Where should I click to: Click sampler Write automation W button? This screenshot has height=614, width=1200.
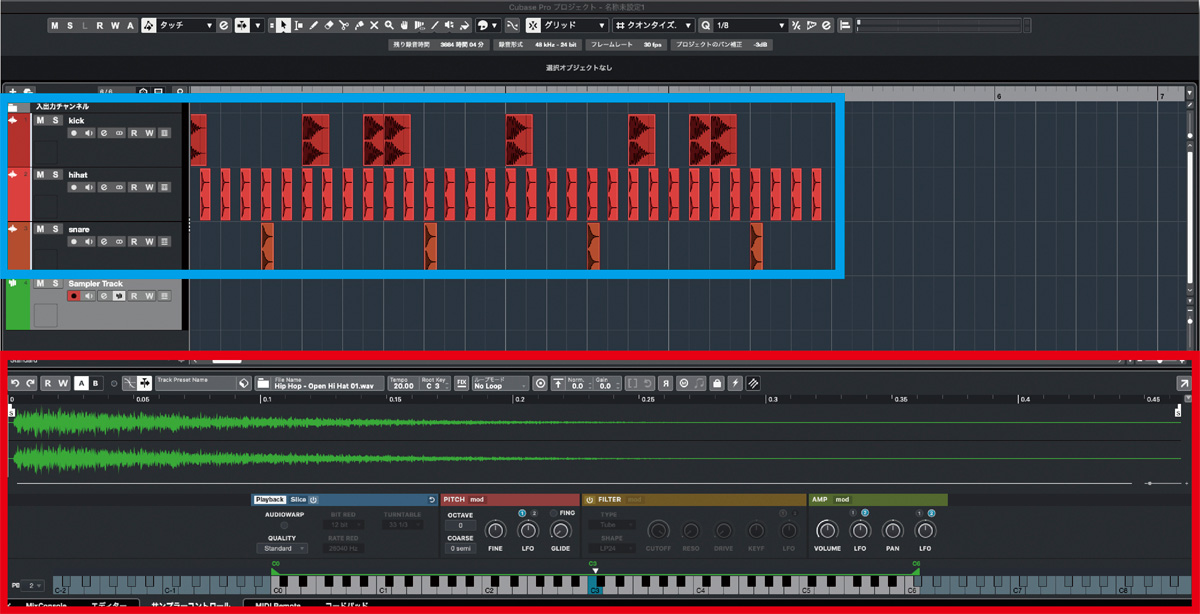[x=63, y=383]
